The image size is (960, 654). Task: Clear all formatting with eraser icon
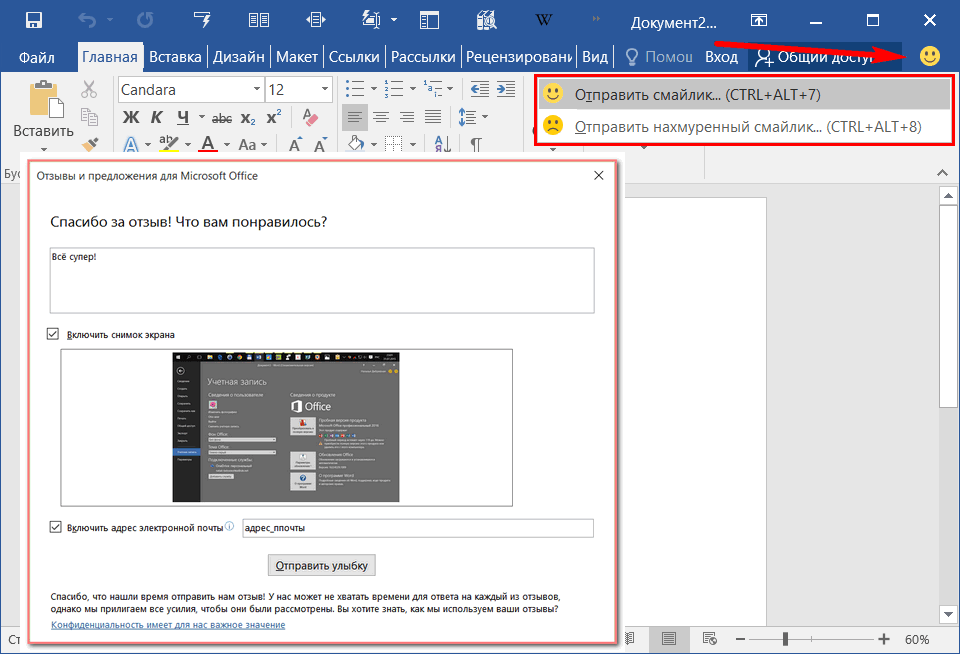click(x=310, y=117)
